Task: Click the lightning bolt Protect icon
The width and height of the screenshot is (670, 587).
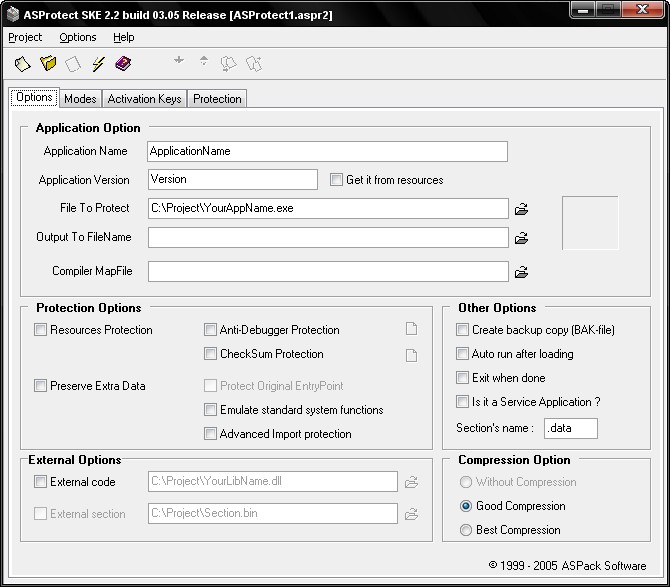Action: [x=98, y=64]
